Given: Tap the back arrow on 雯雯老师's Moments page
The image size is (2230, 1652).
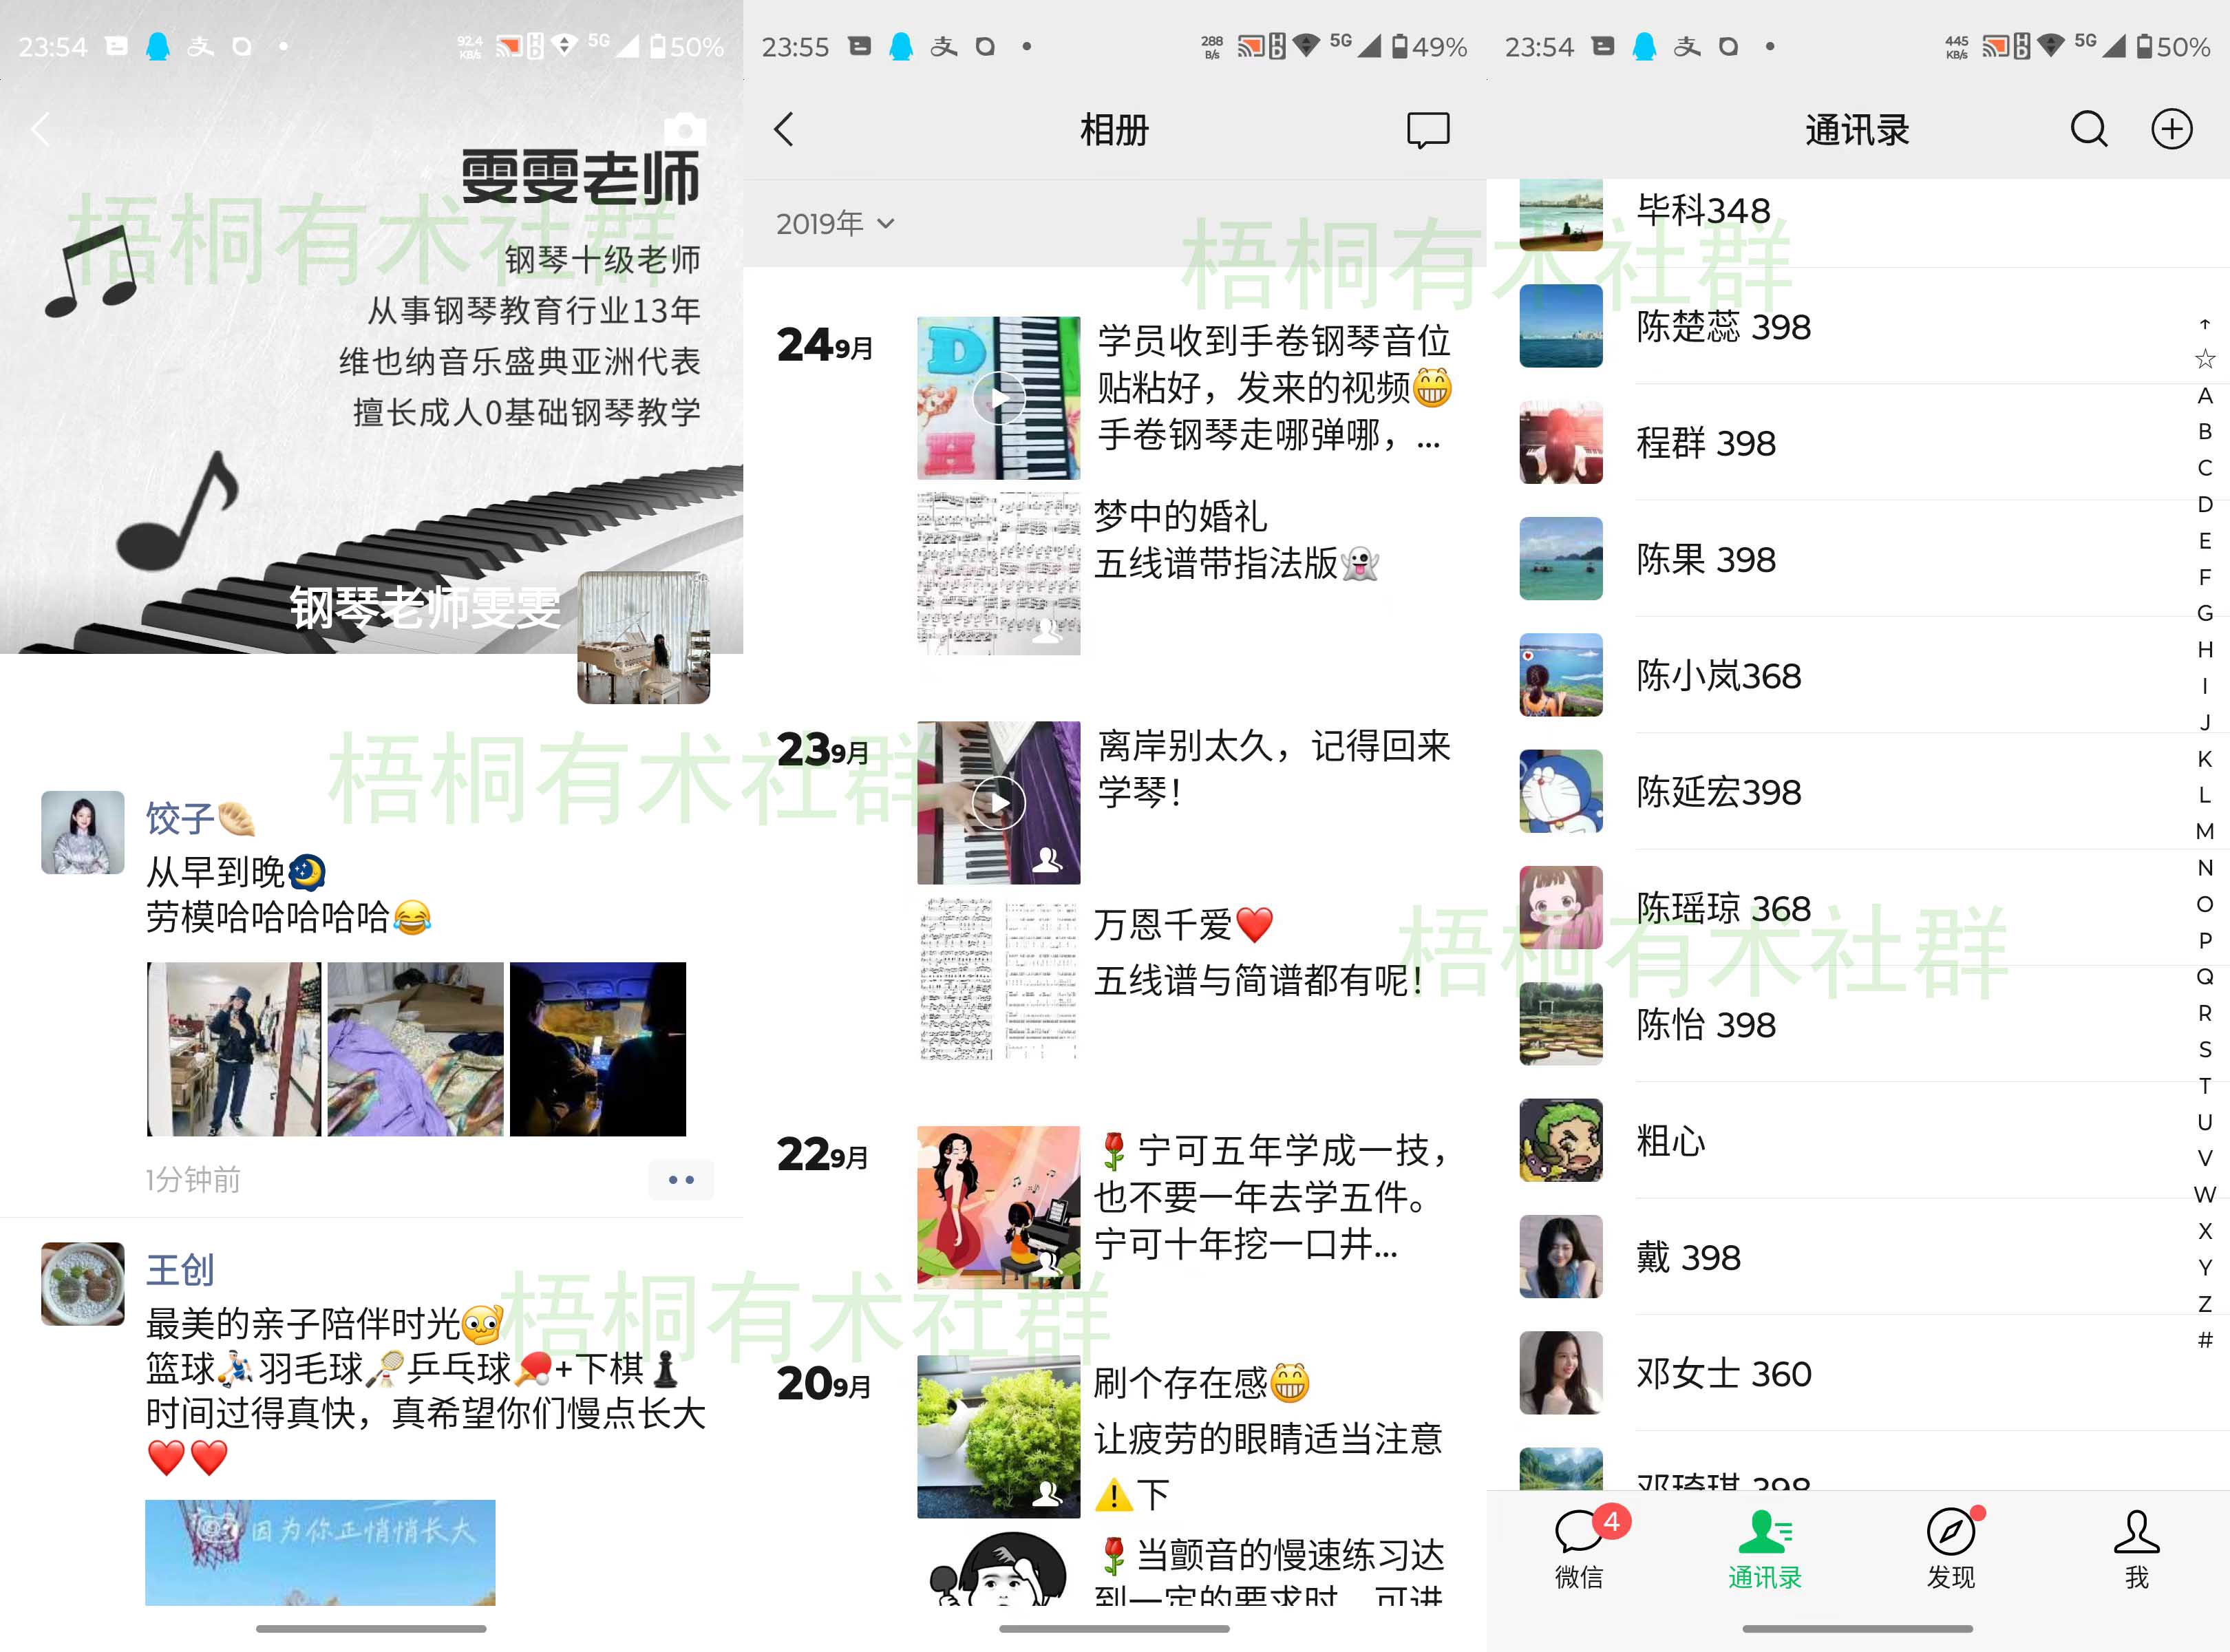Looking at the screenshot, I should 40,129.
